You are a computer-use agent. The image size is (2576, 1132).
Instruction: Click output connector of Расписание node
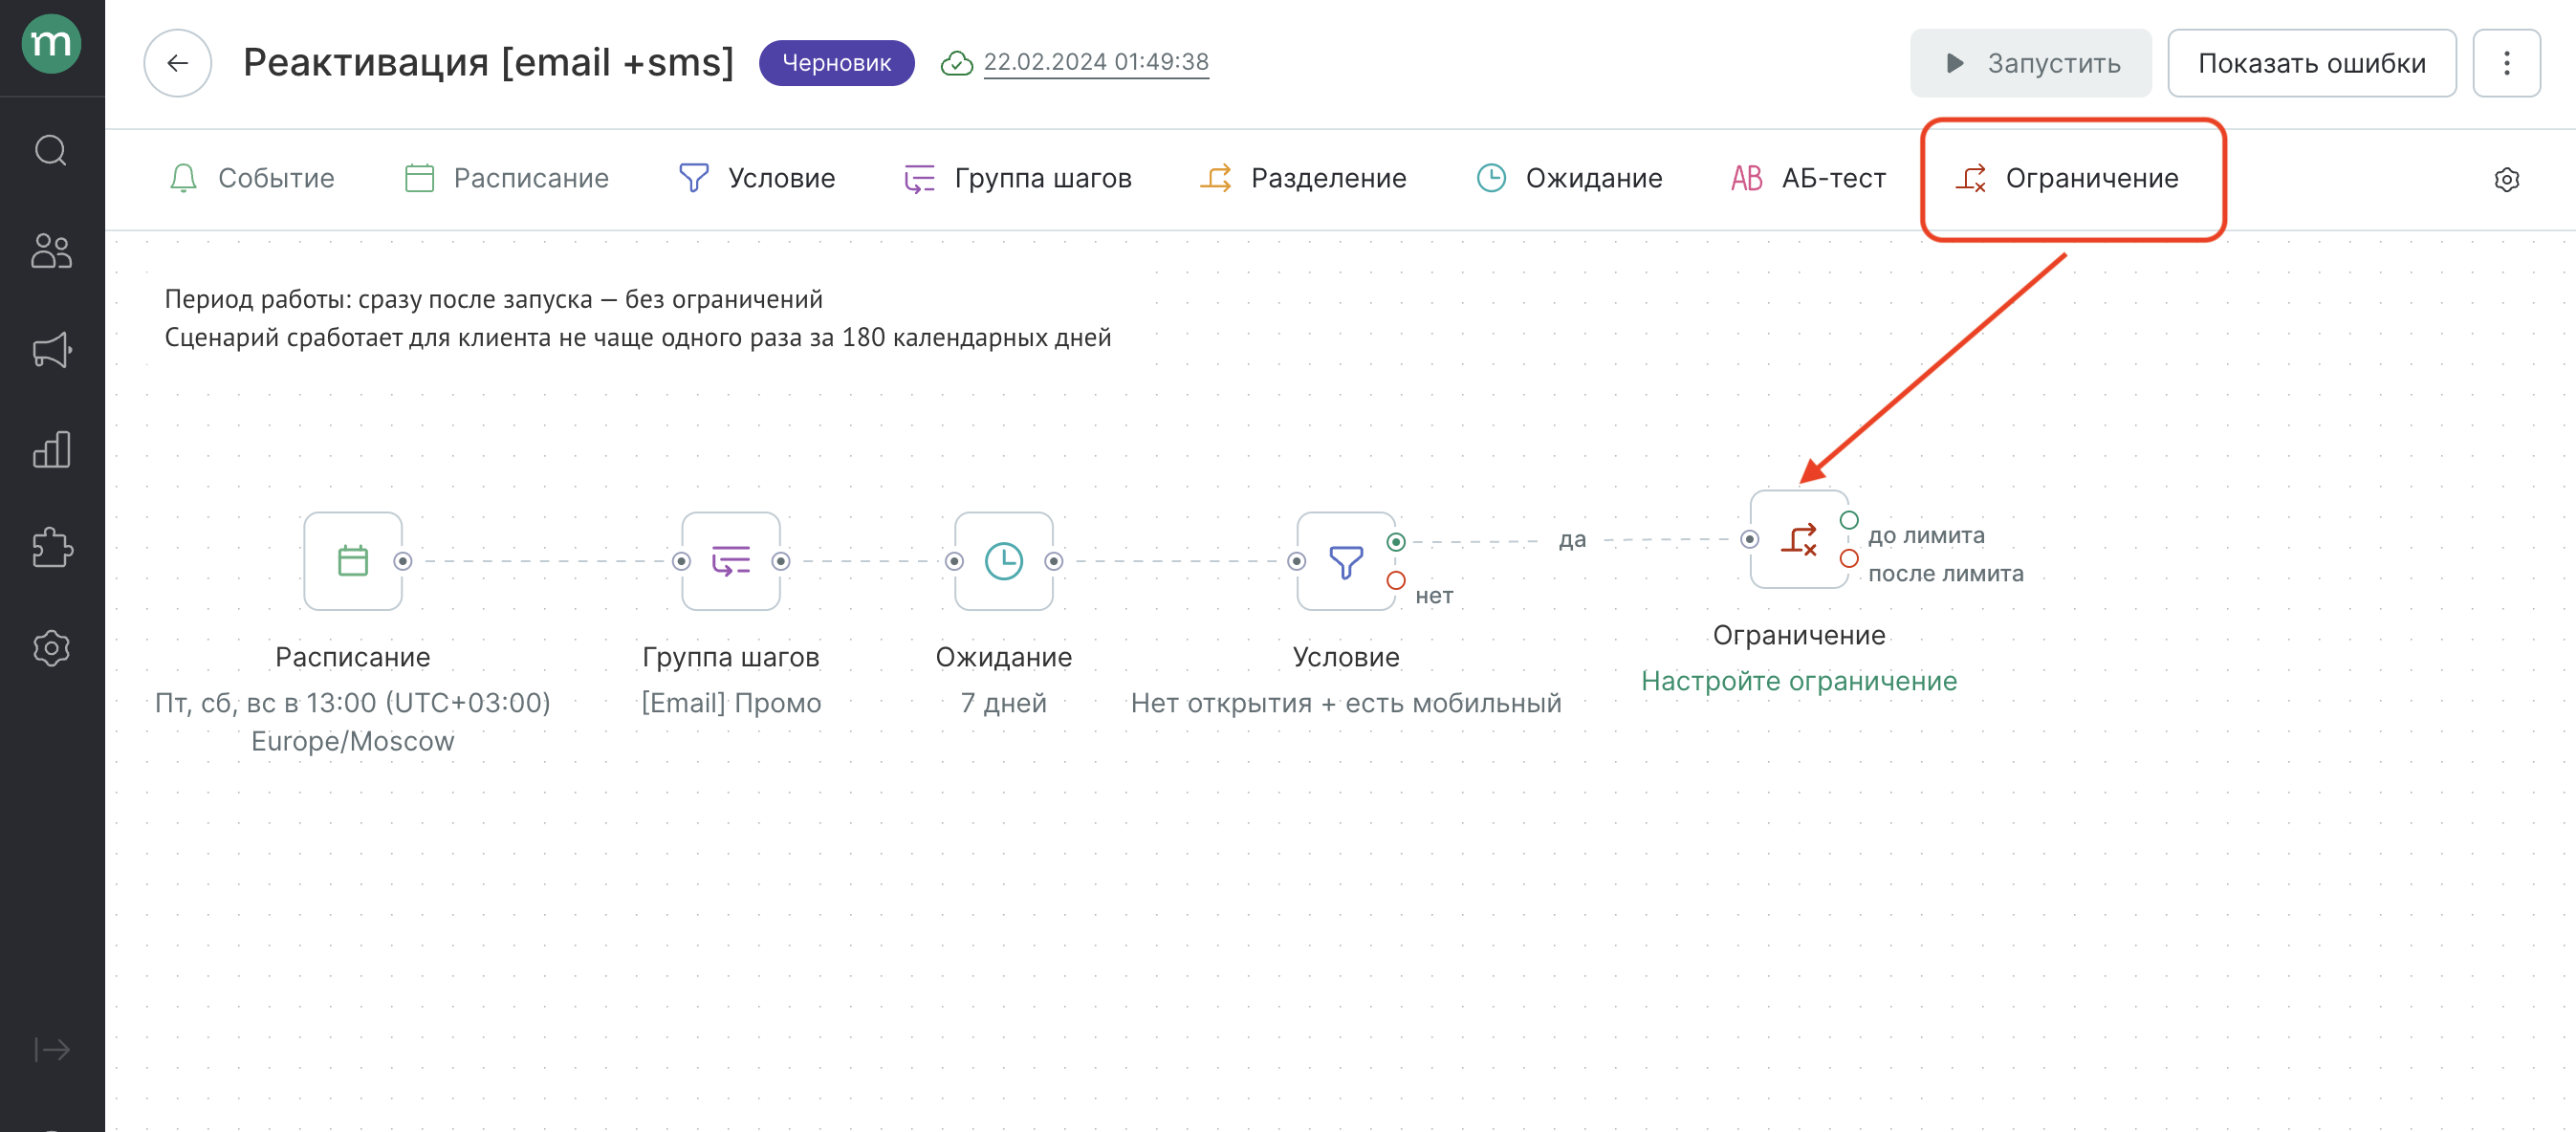point(403,561)
